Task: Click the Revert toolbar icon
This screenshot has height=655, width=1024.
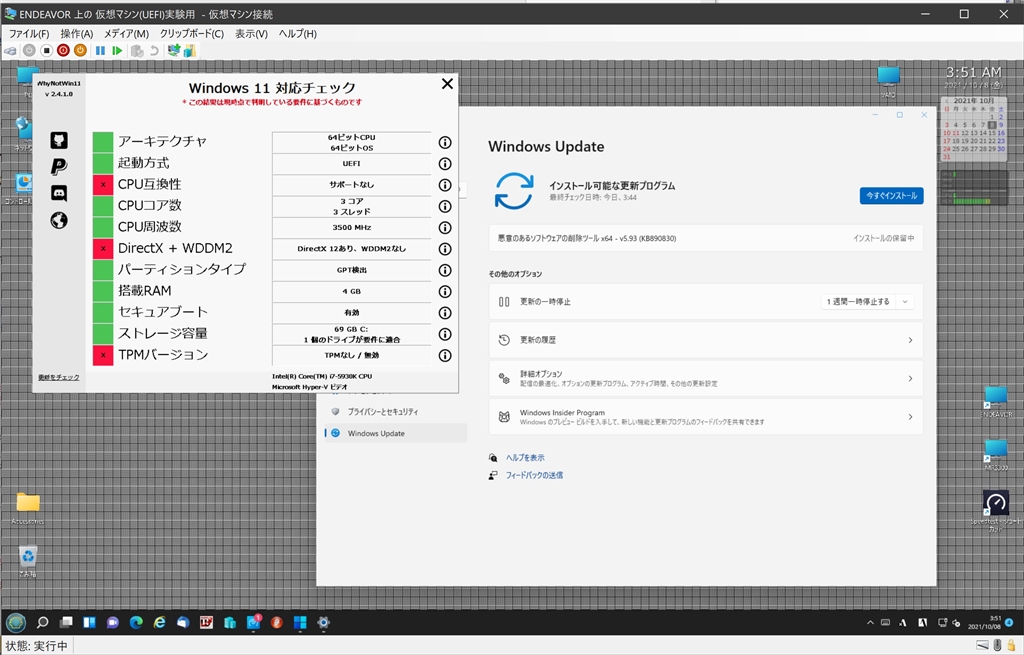Action: click(154, 50)
